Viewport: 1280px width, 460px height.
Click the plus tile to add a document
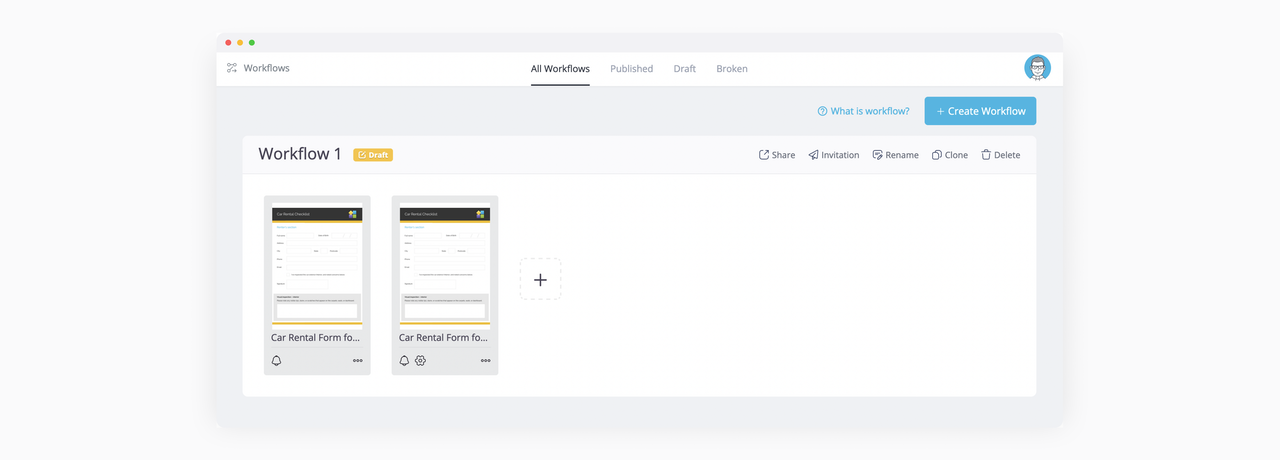click(540, 279)
